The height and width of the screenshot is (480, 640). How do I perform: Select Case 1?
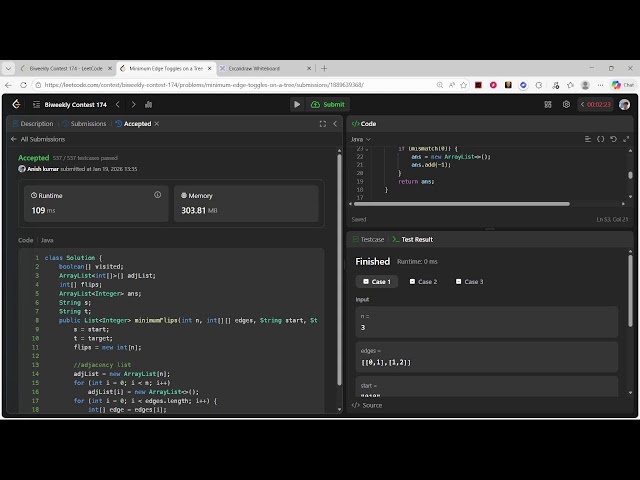(x=377, y=282)
